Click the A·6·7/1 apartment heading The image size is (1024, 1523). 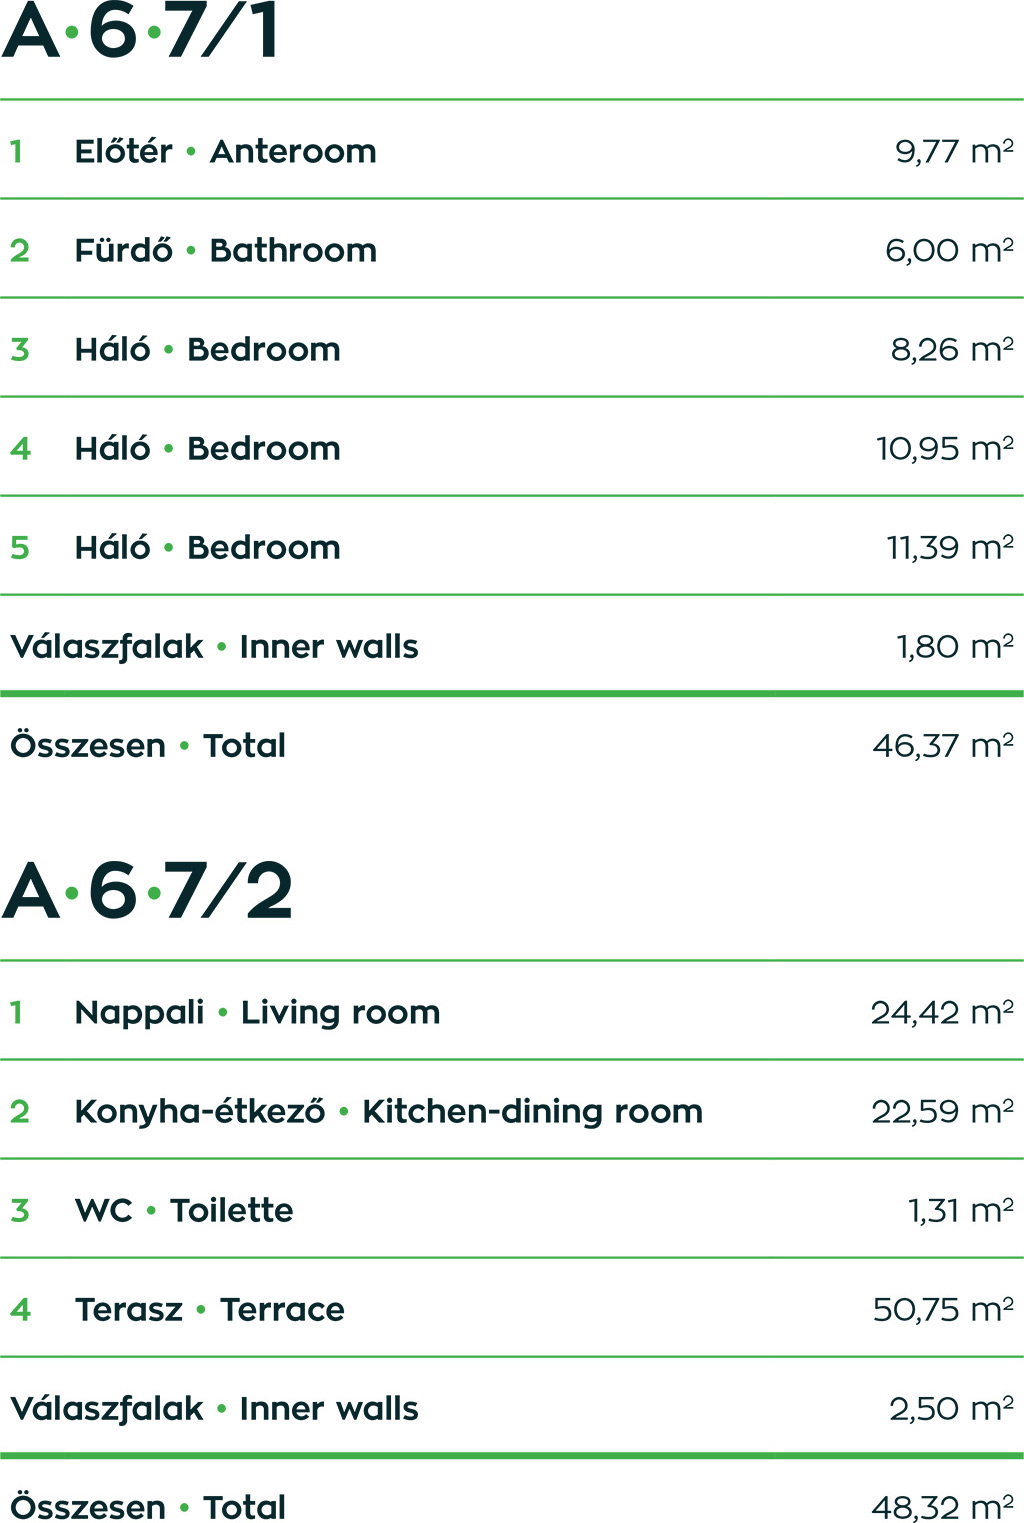pyautogui.click(x=141, y=31)
